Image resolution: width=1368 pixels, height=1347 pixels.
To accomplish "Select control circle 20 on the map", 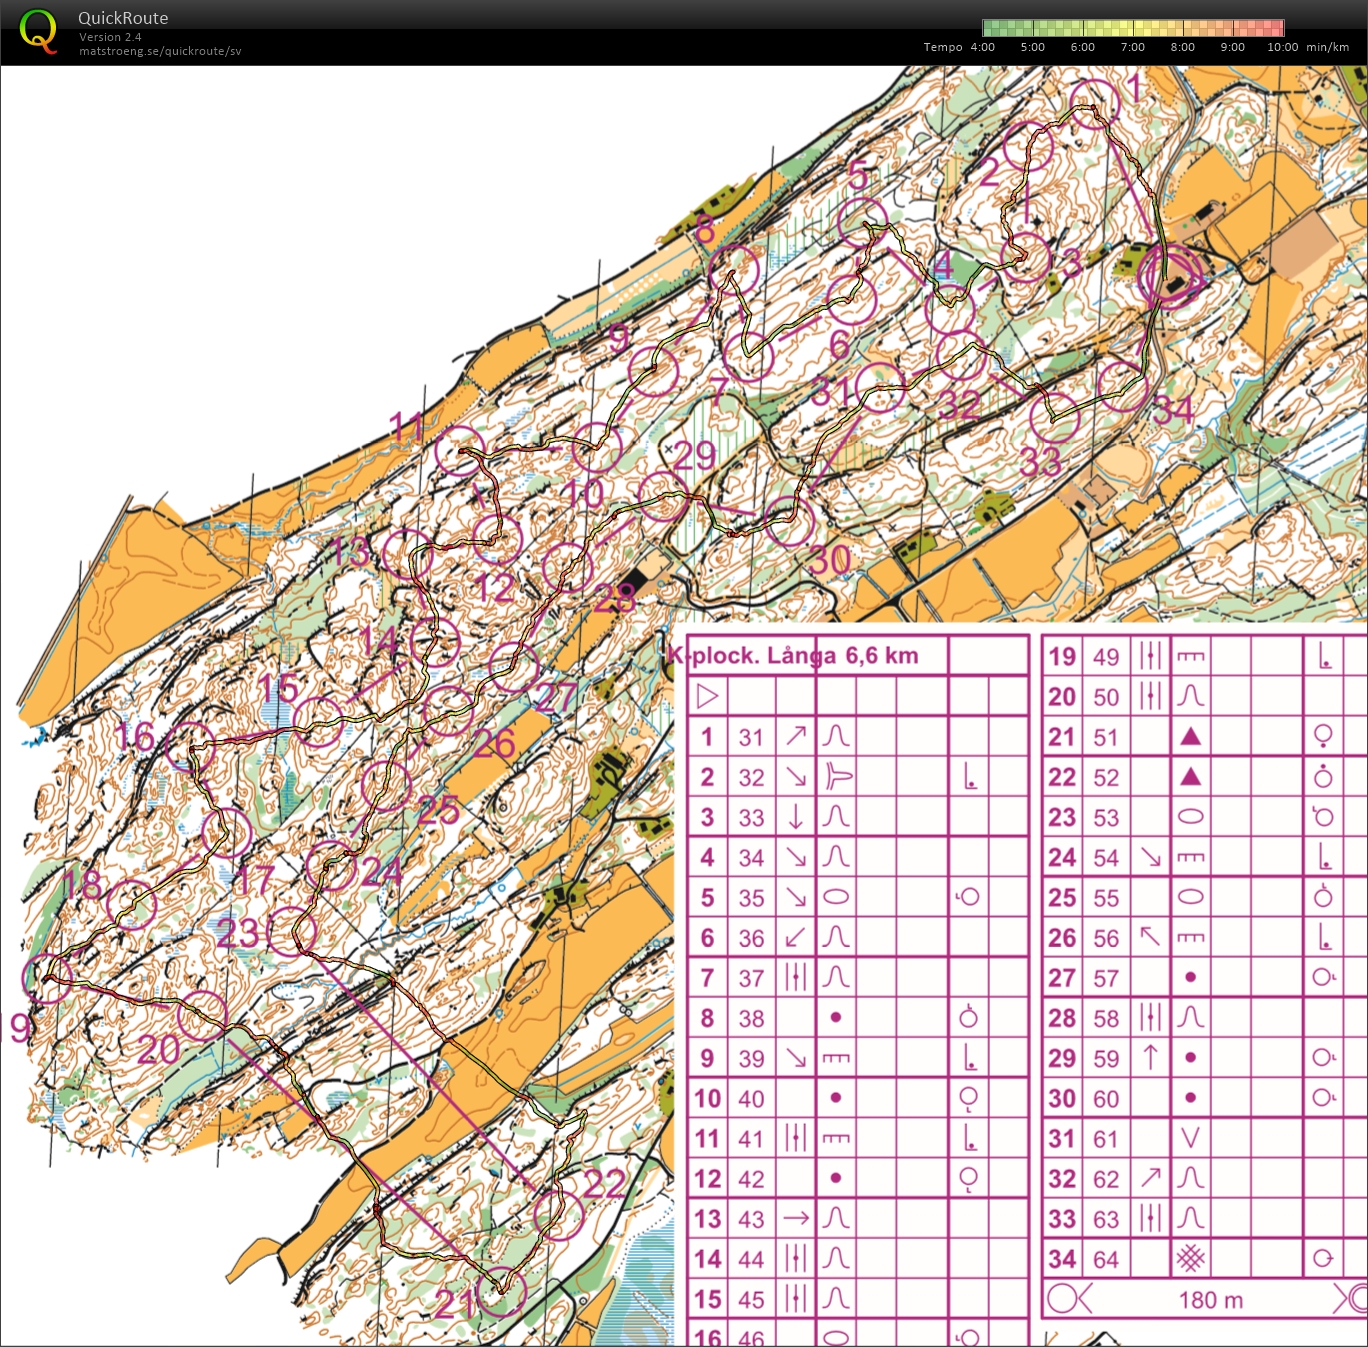I will point(202,1016).
